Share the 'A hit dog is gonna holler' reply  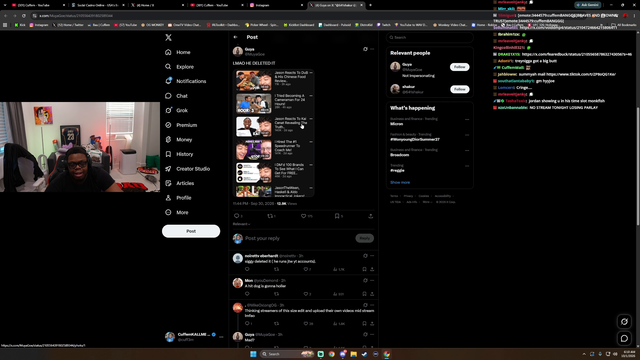(x=372, y=294)
